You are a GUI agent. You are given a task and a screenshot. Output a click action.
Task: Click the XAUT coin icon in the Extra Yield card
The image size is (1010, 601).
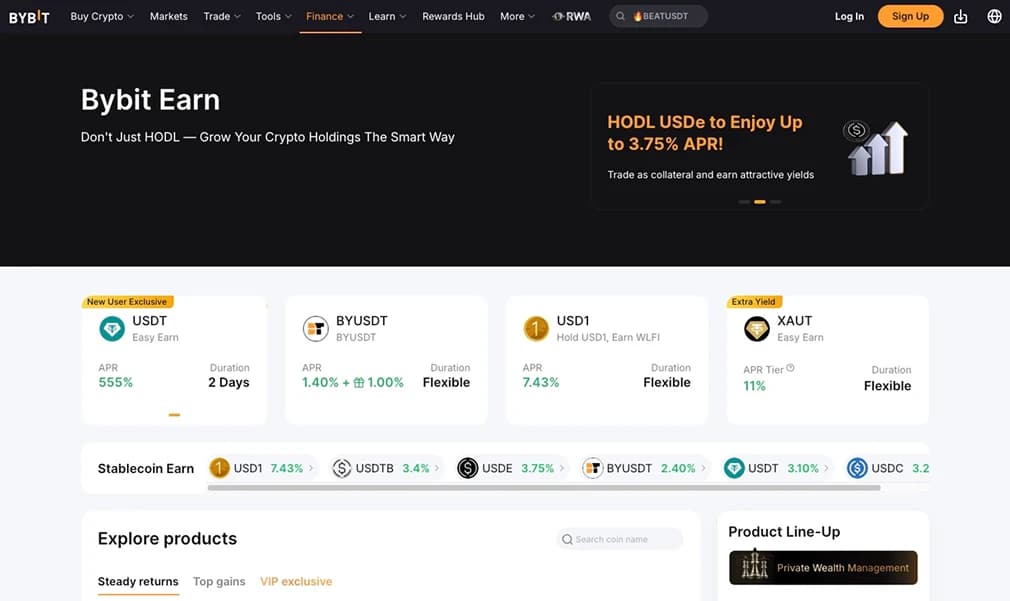(x=757, y=329)
